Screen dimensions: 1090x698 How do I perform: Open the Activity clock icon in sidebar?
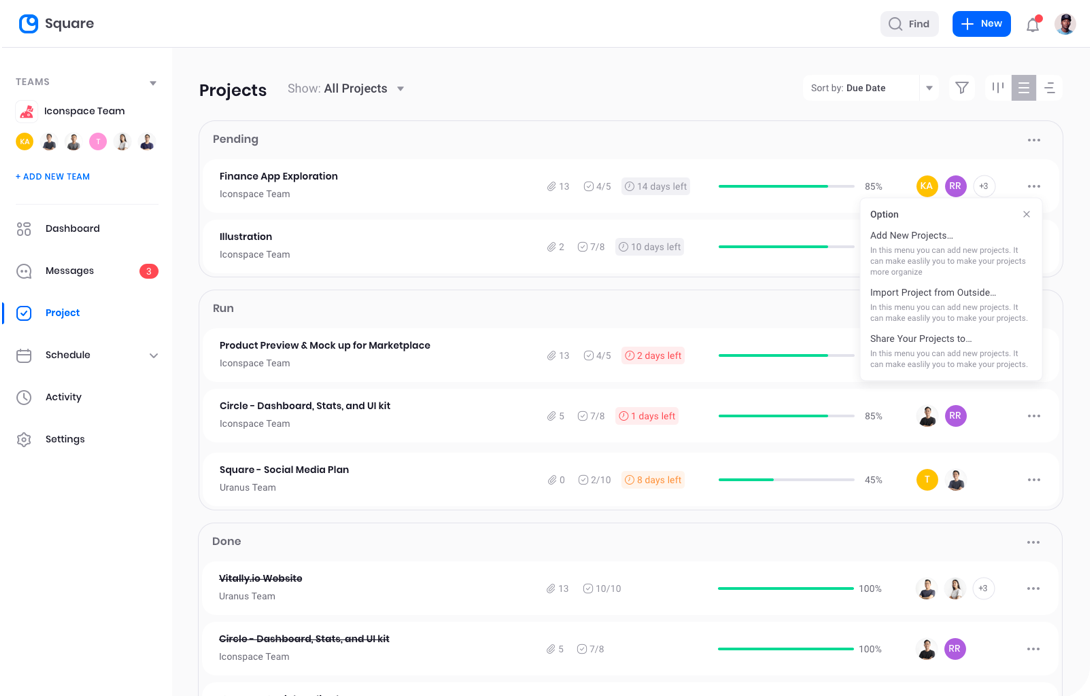(24, 397)
